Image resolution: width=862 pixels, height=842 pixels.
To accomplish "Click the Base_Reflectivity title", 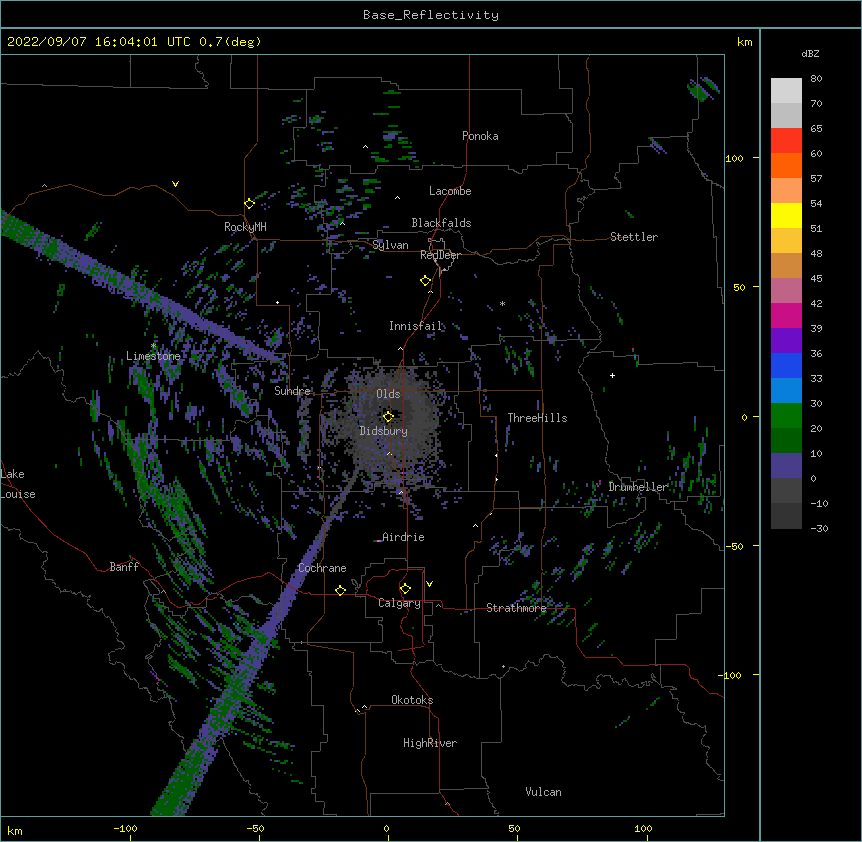I will pyautogui.click(x=431, y=15).
